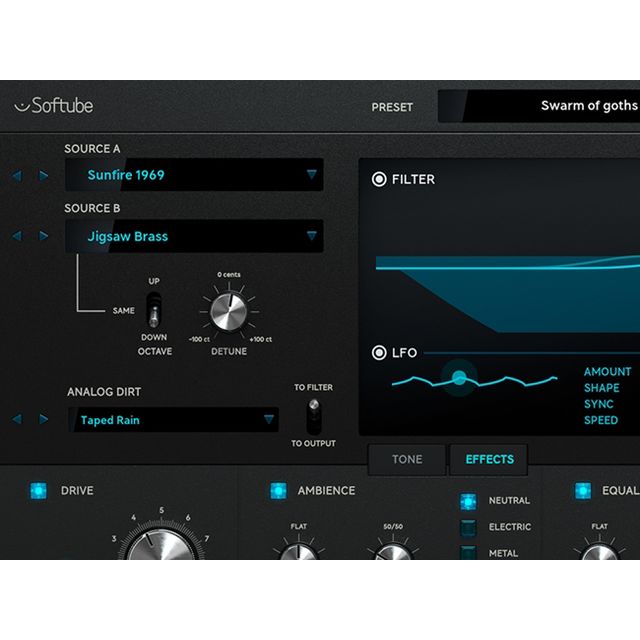Click the DRIVE amount knob
The image size is (640, 640).
pos(162,545)
